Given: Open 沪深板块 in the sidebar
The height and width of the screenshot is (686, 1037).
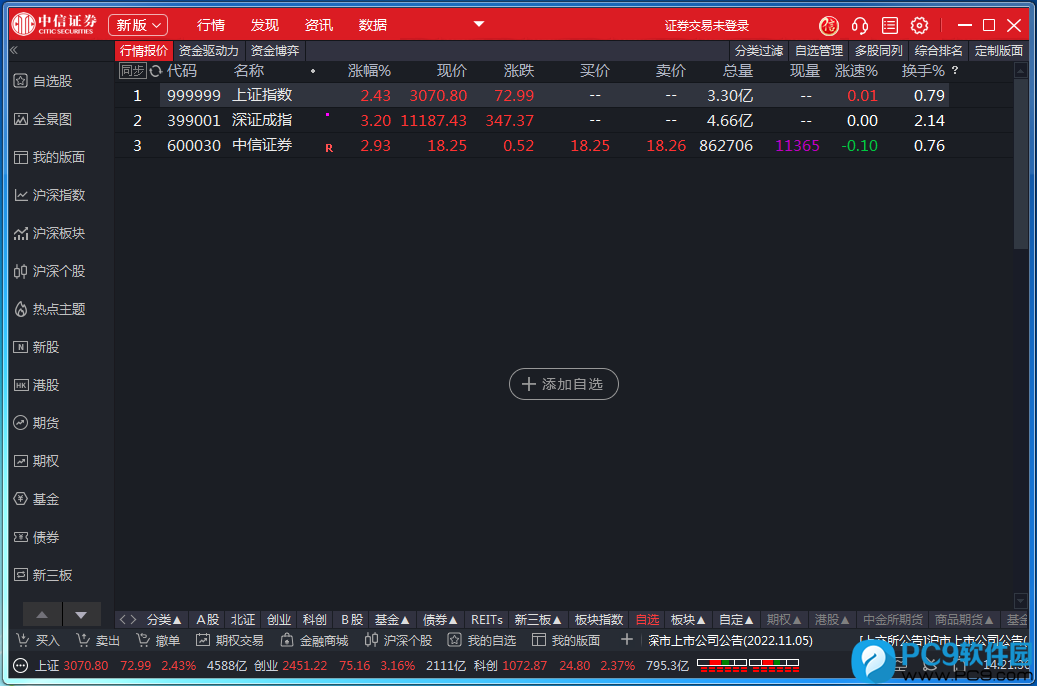Looking at the screenshot, I should pyautogui.click(x=50, y=233).
